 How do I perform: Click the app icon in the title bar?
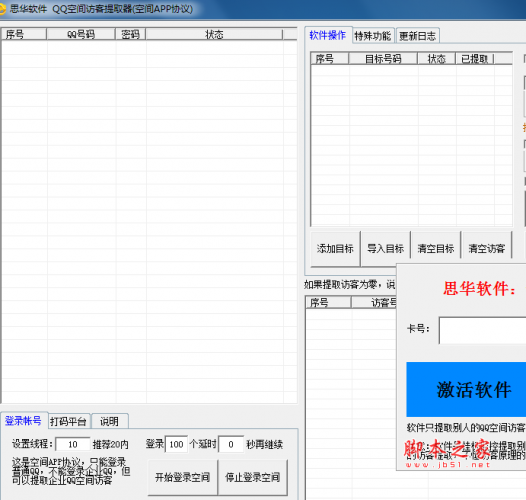click(x=2, y=9)
